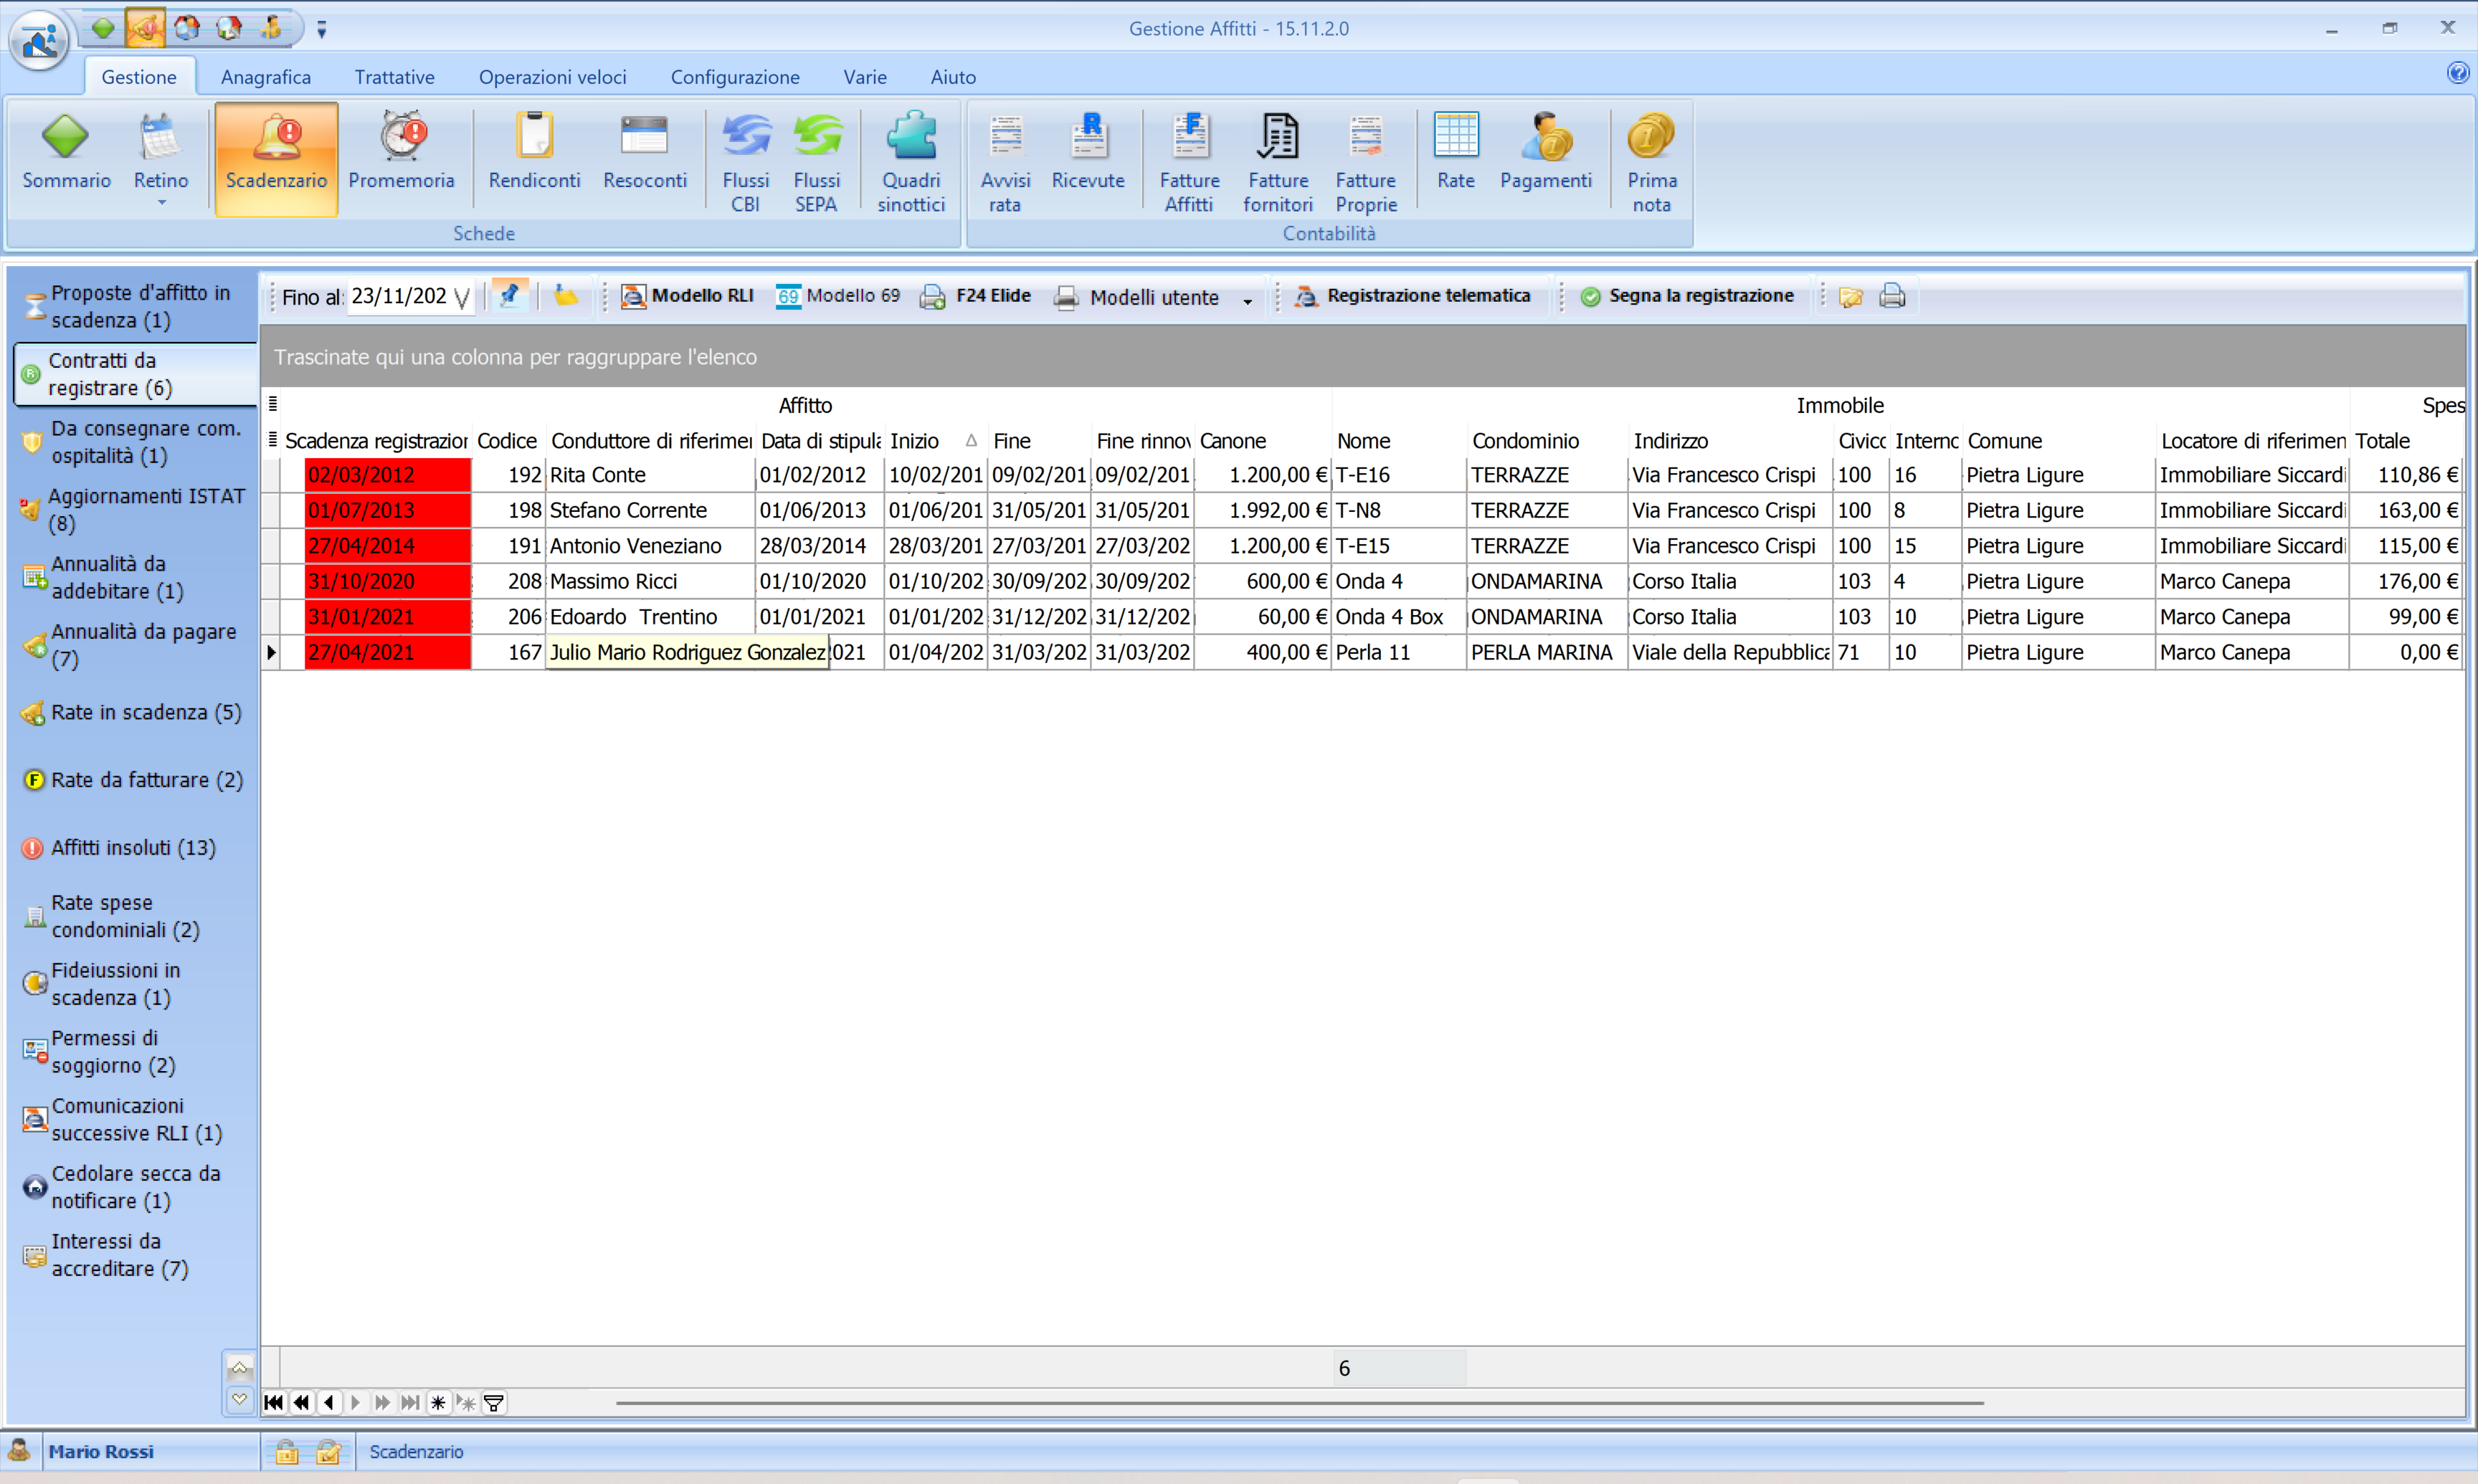The height and width of the screenshot is (1484, 2478).
Task: Open the application main menu orb
Action: point(39,40)
